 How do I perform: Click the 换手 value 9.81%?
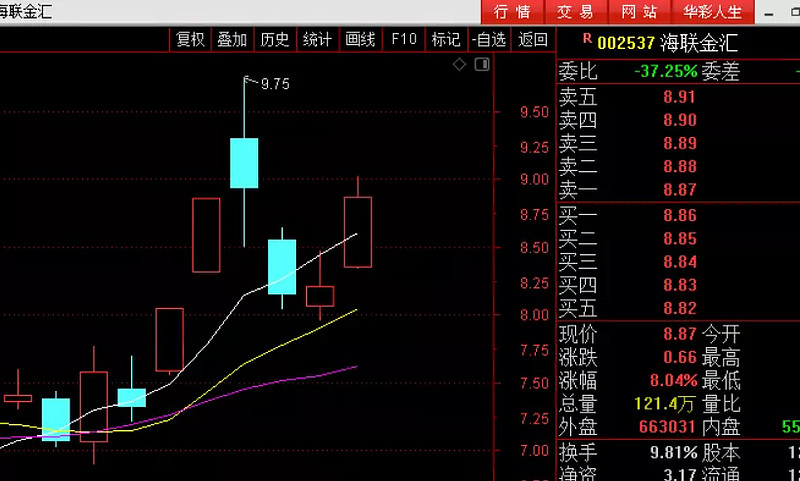point(673,452)
